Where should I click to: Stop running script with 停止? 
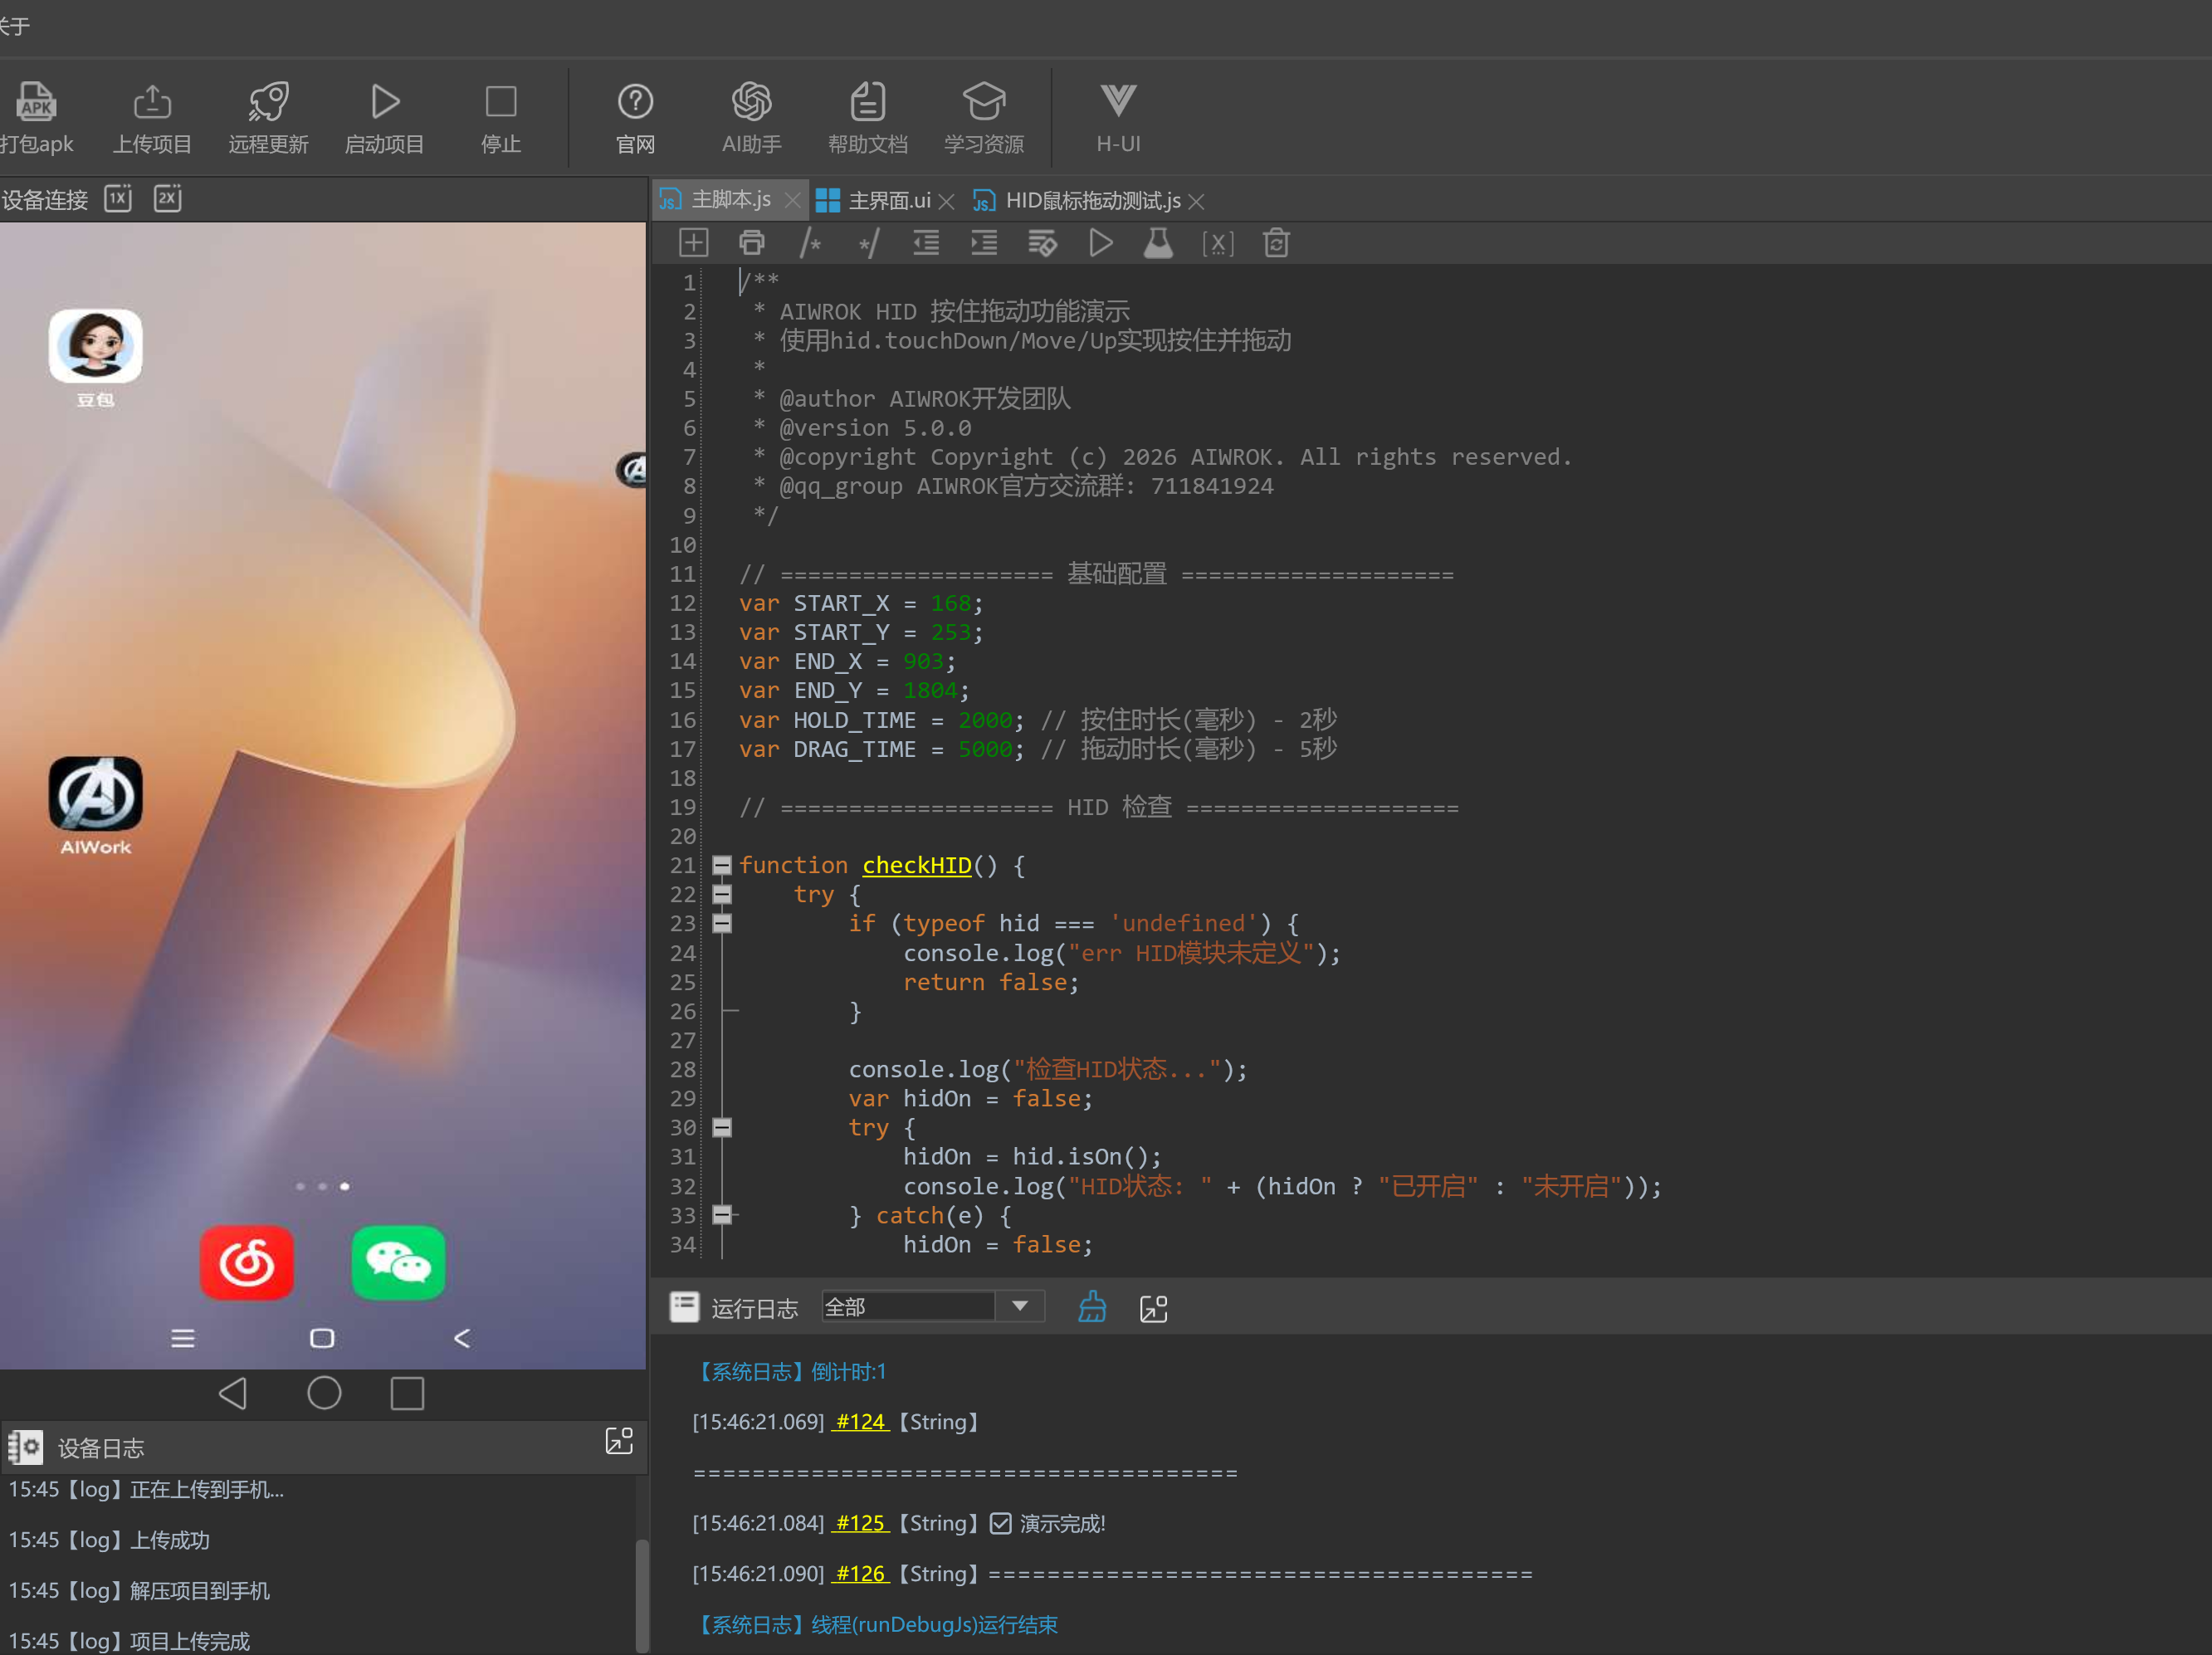pos(501,117)
